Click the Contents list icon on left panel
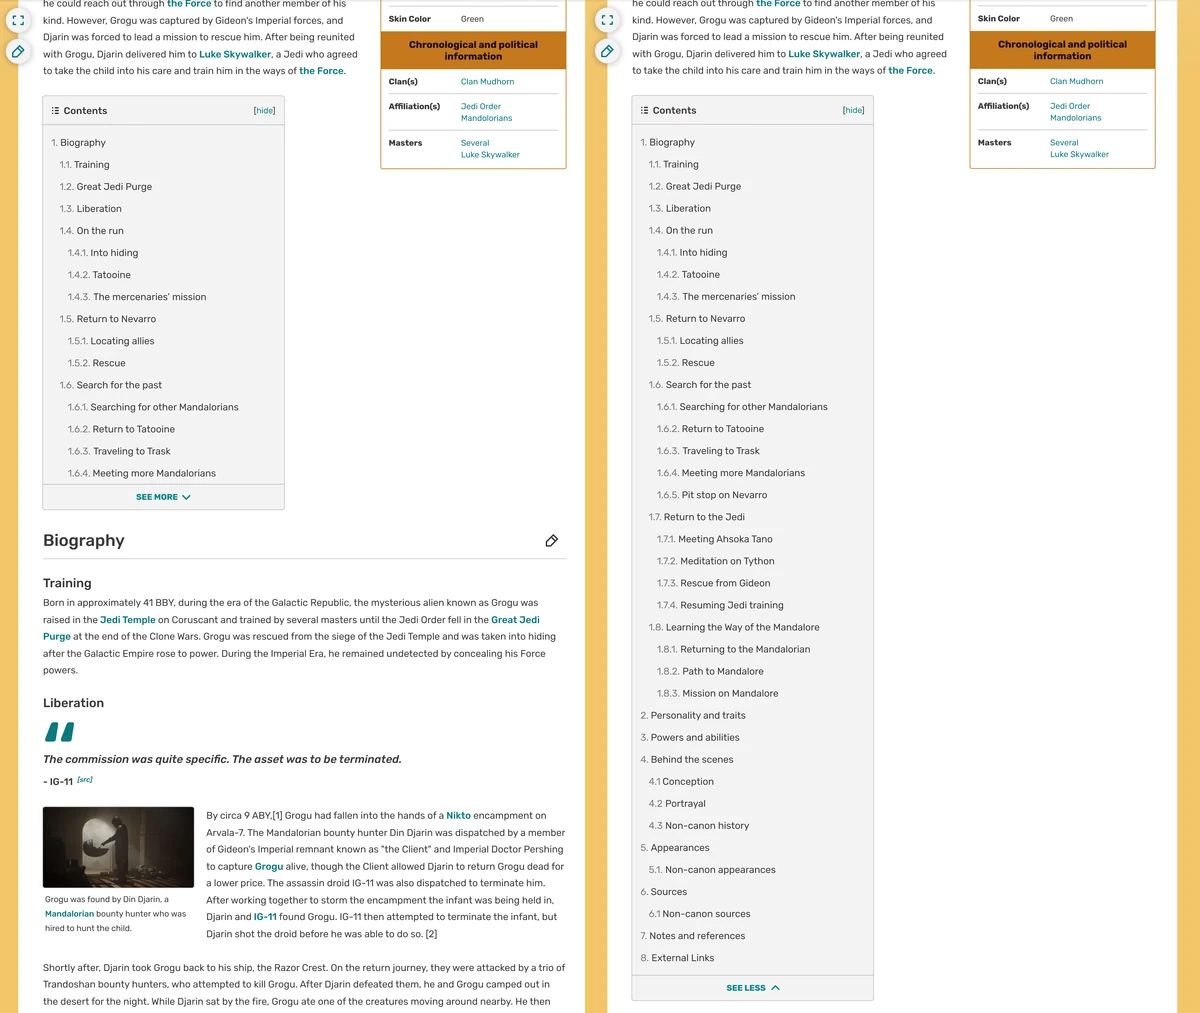This screenshot has width=1200, height=1013. [x=55, y=110]
